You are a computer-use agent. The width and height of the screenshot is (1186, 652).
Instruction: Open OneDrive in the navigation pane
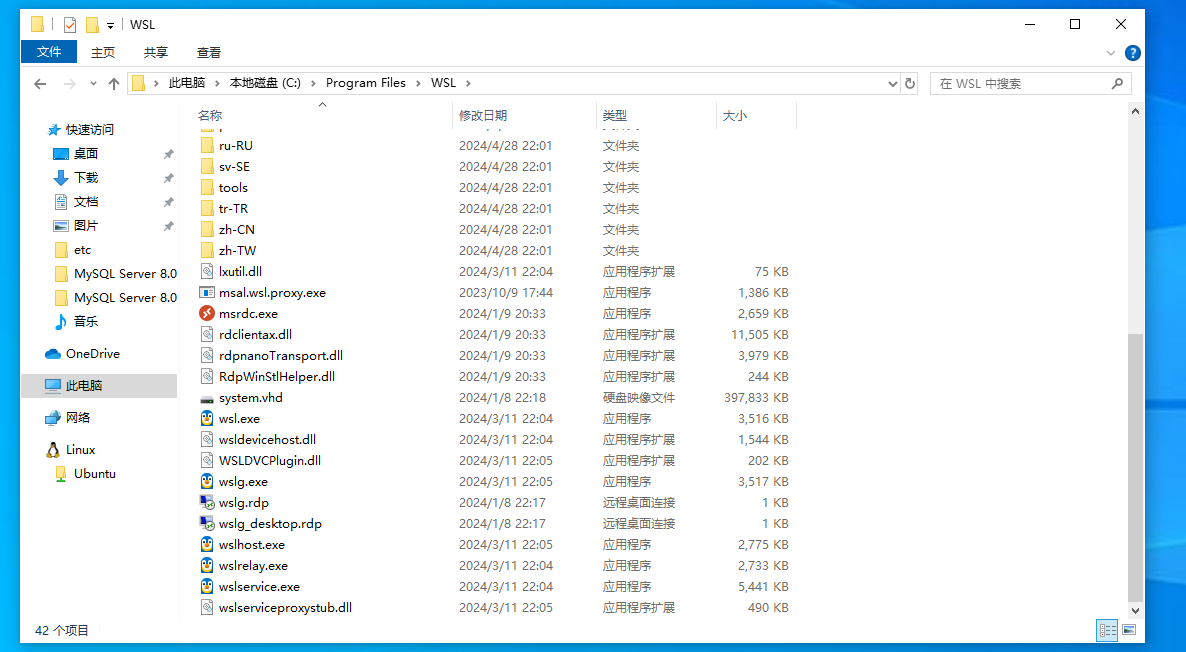click(x=82, y=353)
